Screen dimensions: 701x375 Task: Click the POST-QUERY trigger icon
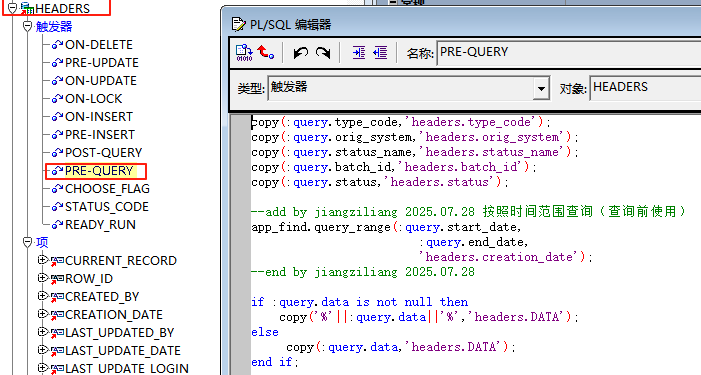tap(57, 152)
